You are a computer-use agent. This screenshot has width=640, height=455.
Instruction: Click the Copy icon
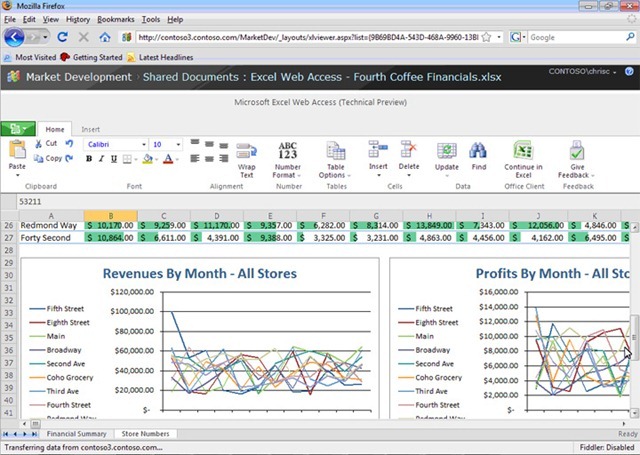(39, 158)
